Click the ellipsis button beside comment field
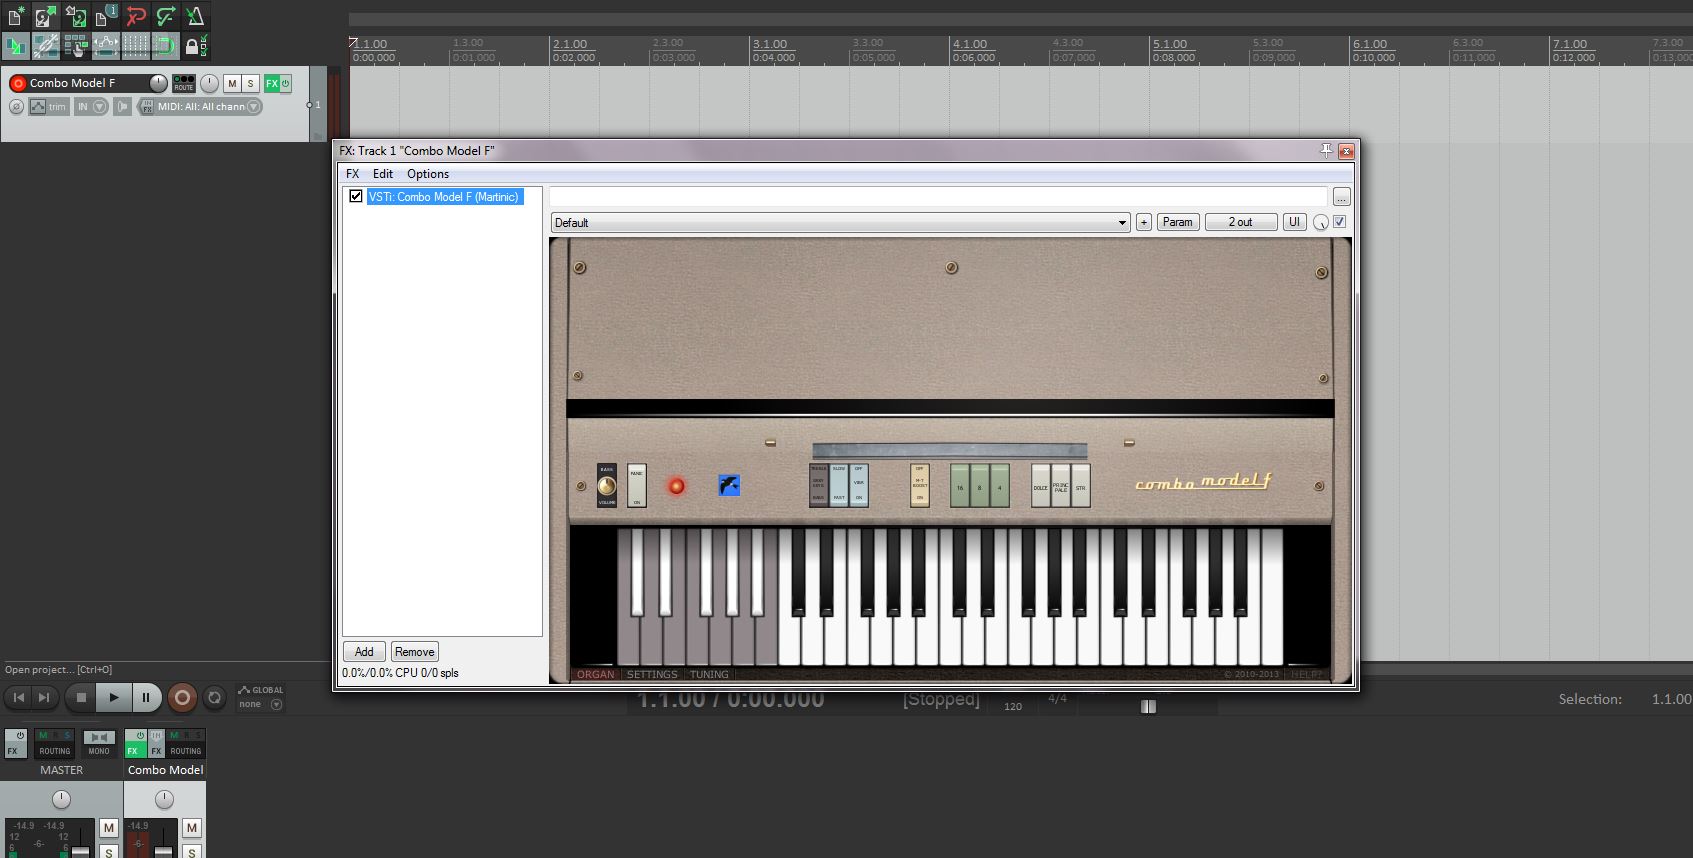Screen dimensions: 1693x858 point(1341,197)
